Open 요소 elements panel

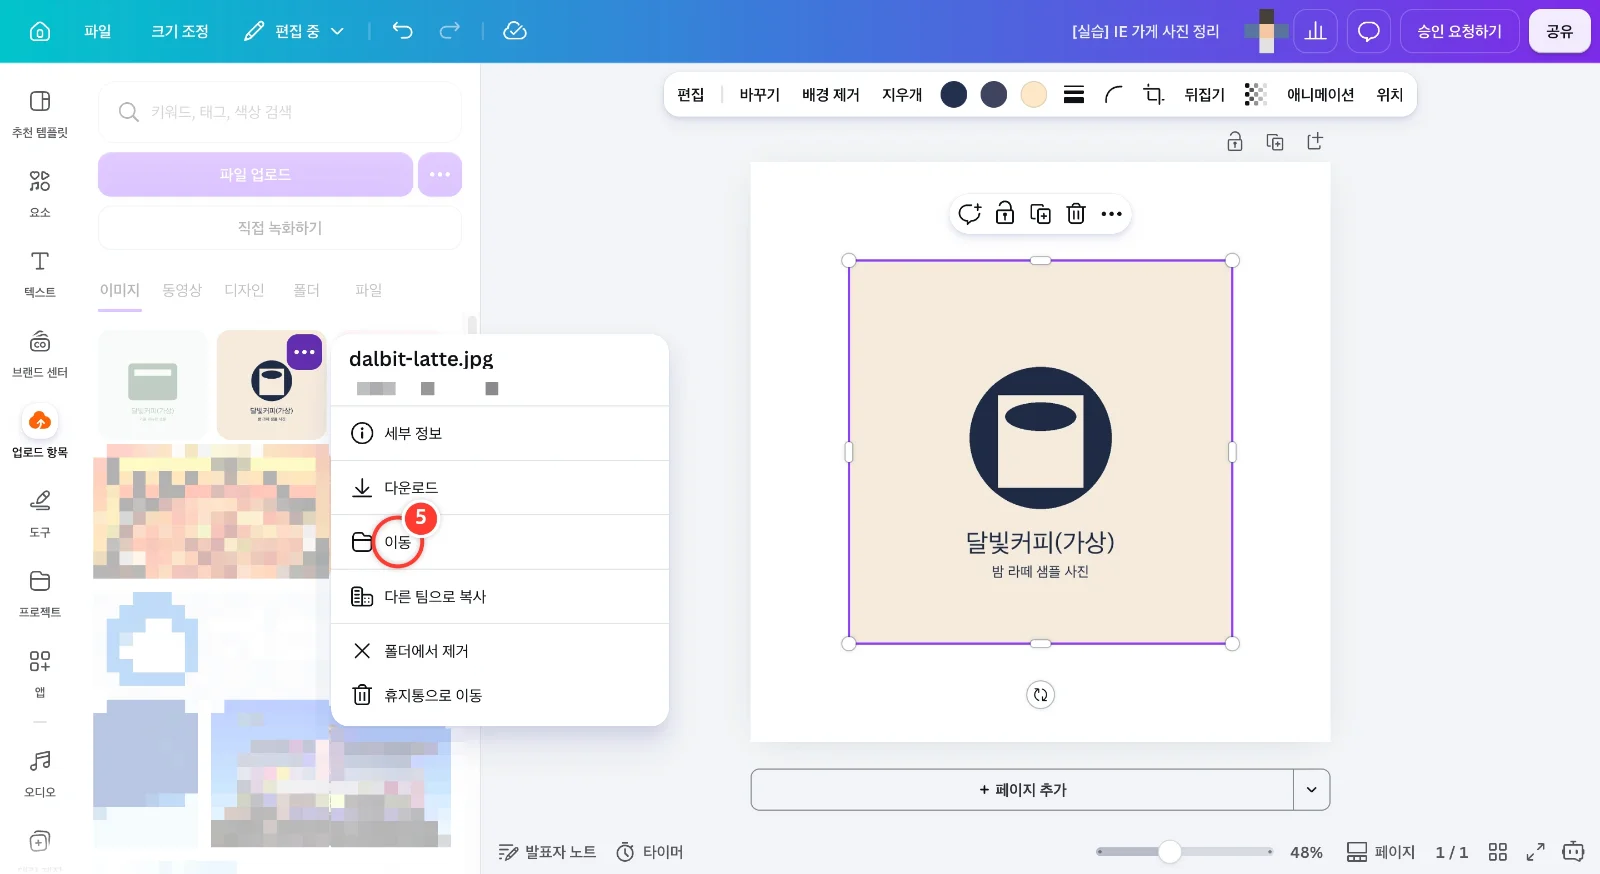coord(40,193)
